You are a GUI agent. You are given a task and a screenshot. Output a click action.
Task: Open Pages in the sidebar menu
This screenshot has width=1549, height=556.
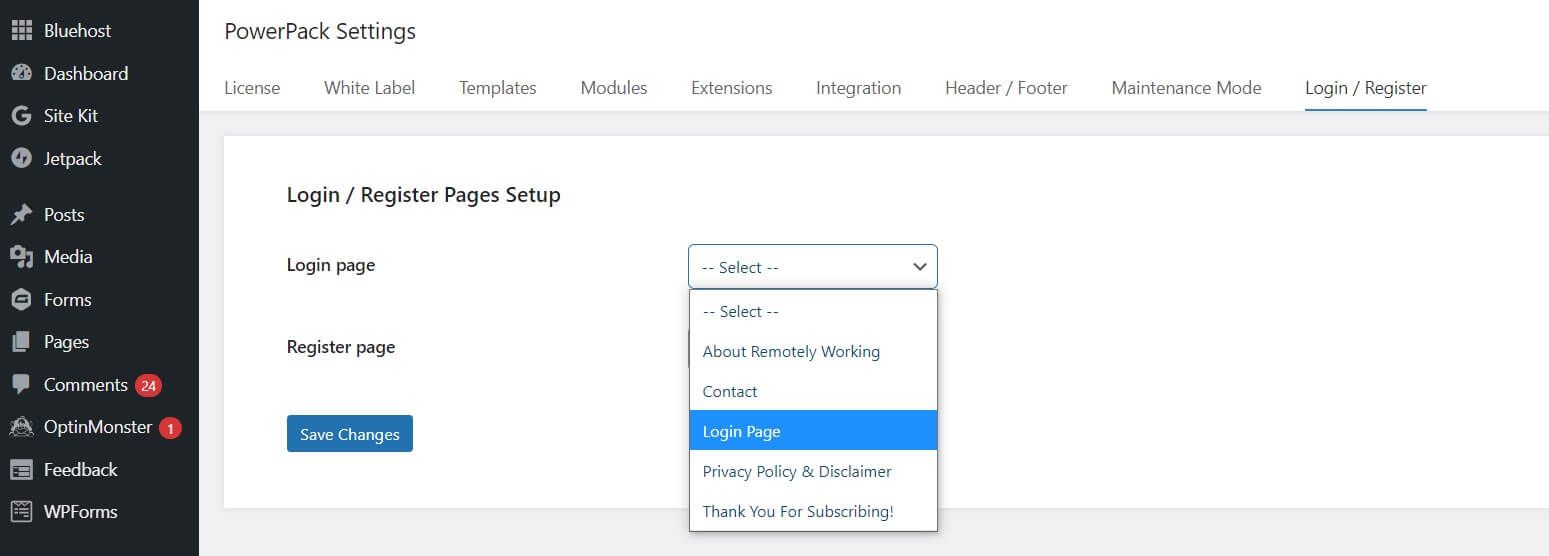click(66, 342)
